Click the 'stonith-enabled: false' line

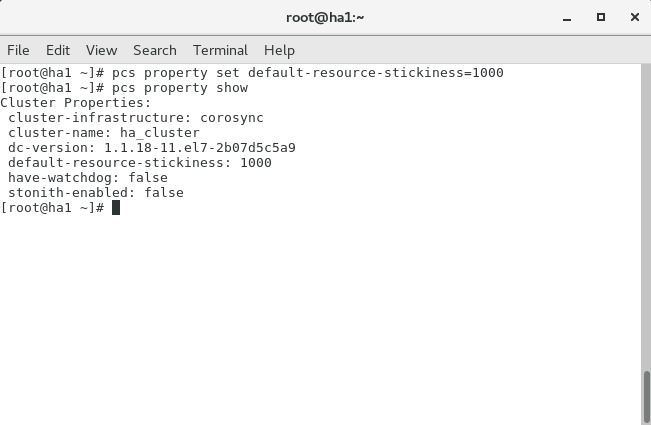point(96,193)
